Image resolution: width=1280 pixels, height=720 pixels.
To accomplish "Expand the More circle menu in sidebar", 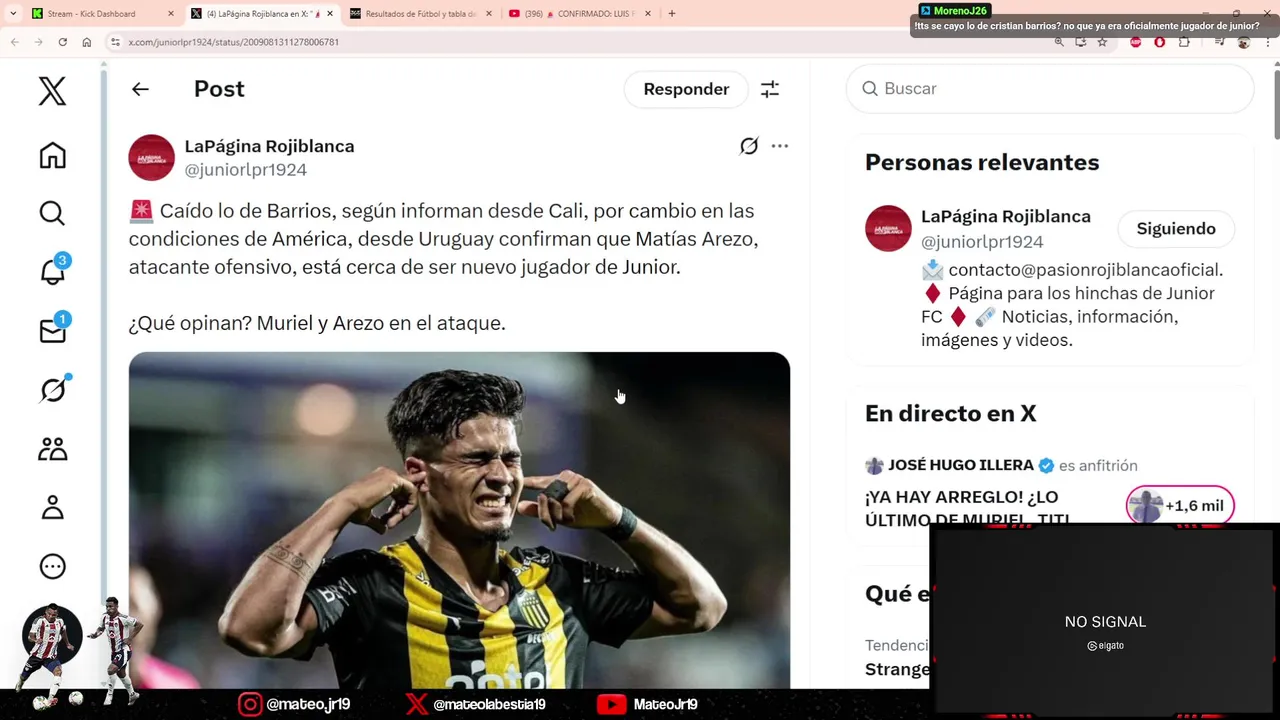I will coord(52,567).
